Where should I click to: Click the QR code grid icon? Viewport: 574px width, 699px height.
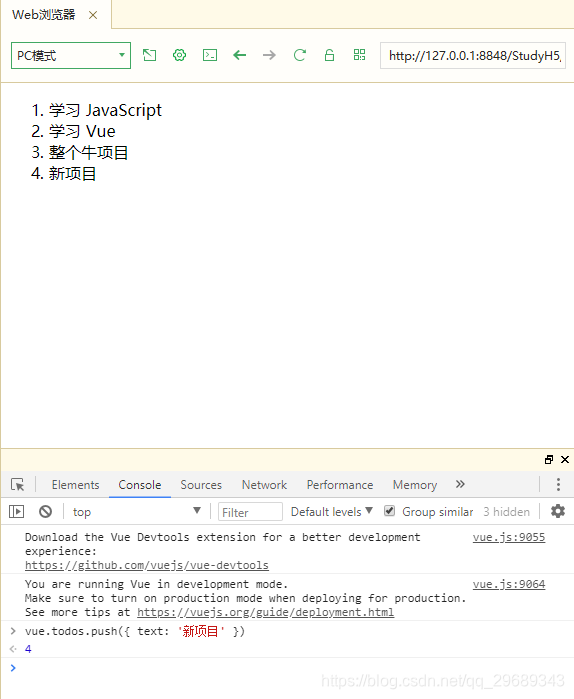(359, 55)
